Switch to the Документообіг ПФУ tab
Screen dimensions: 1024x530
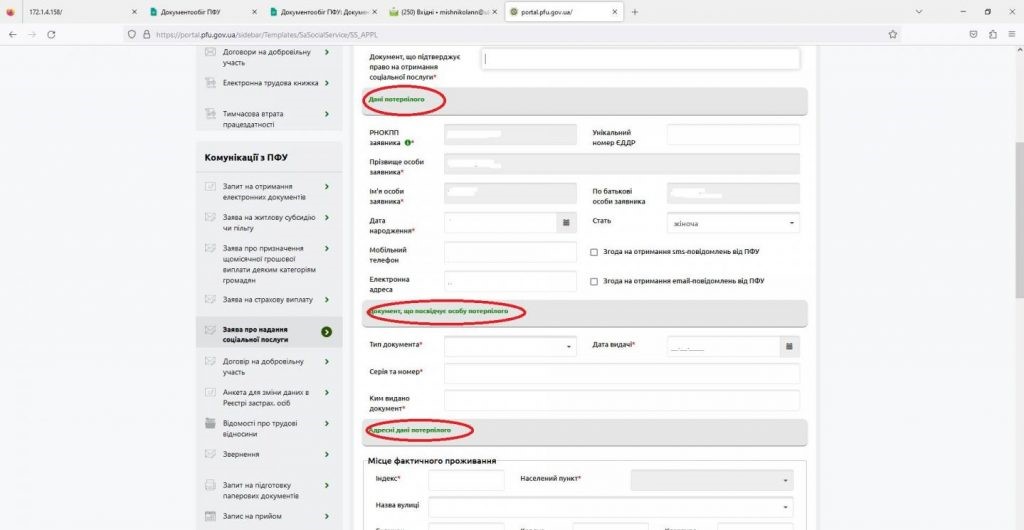tap(200, 12)
